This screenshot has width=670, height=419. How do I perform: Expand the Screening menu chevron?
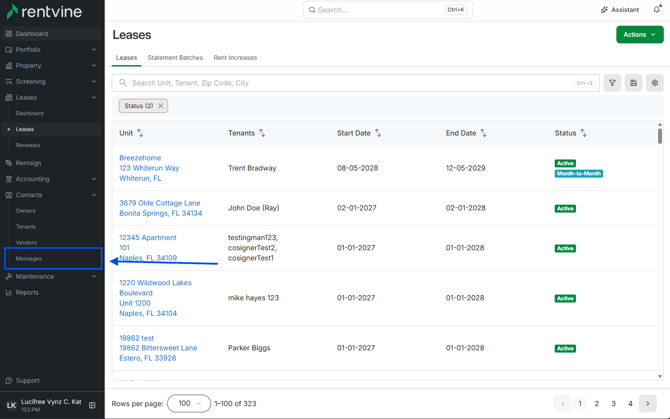94,82
